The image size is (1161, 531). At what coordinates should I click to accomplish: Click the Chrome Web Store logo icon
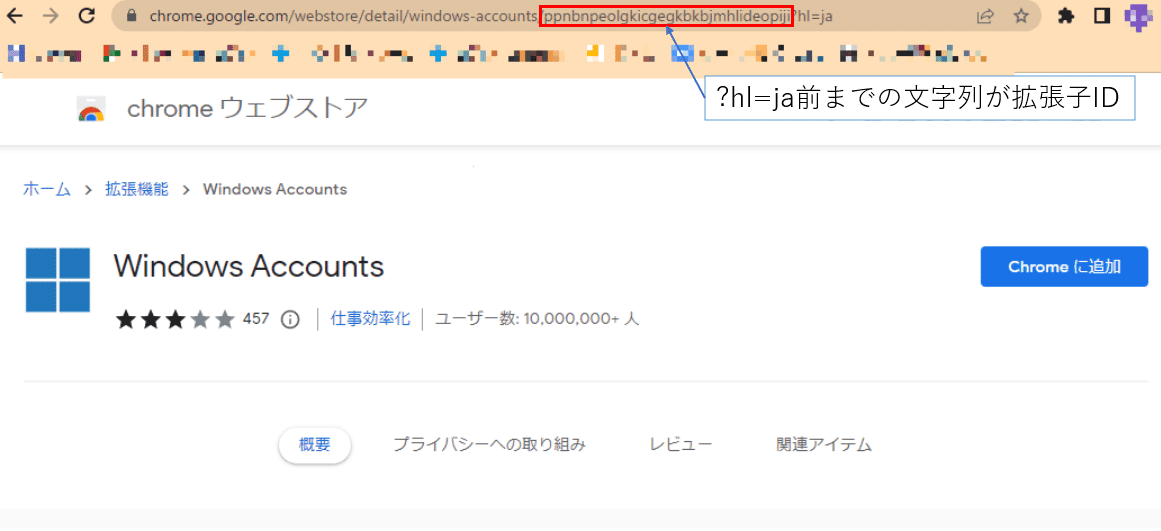pyautogui.click(x=91, y=109)
